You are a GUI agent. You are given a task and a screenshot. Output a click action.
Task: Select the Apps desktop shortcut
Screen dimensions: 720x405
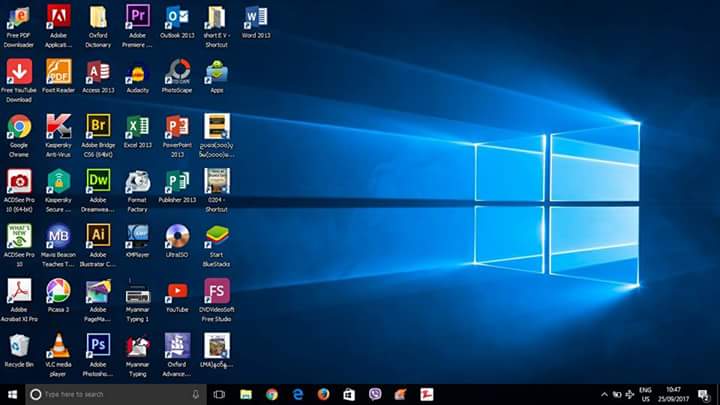click(x=217, y=76)
